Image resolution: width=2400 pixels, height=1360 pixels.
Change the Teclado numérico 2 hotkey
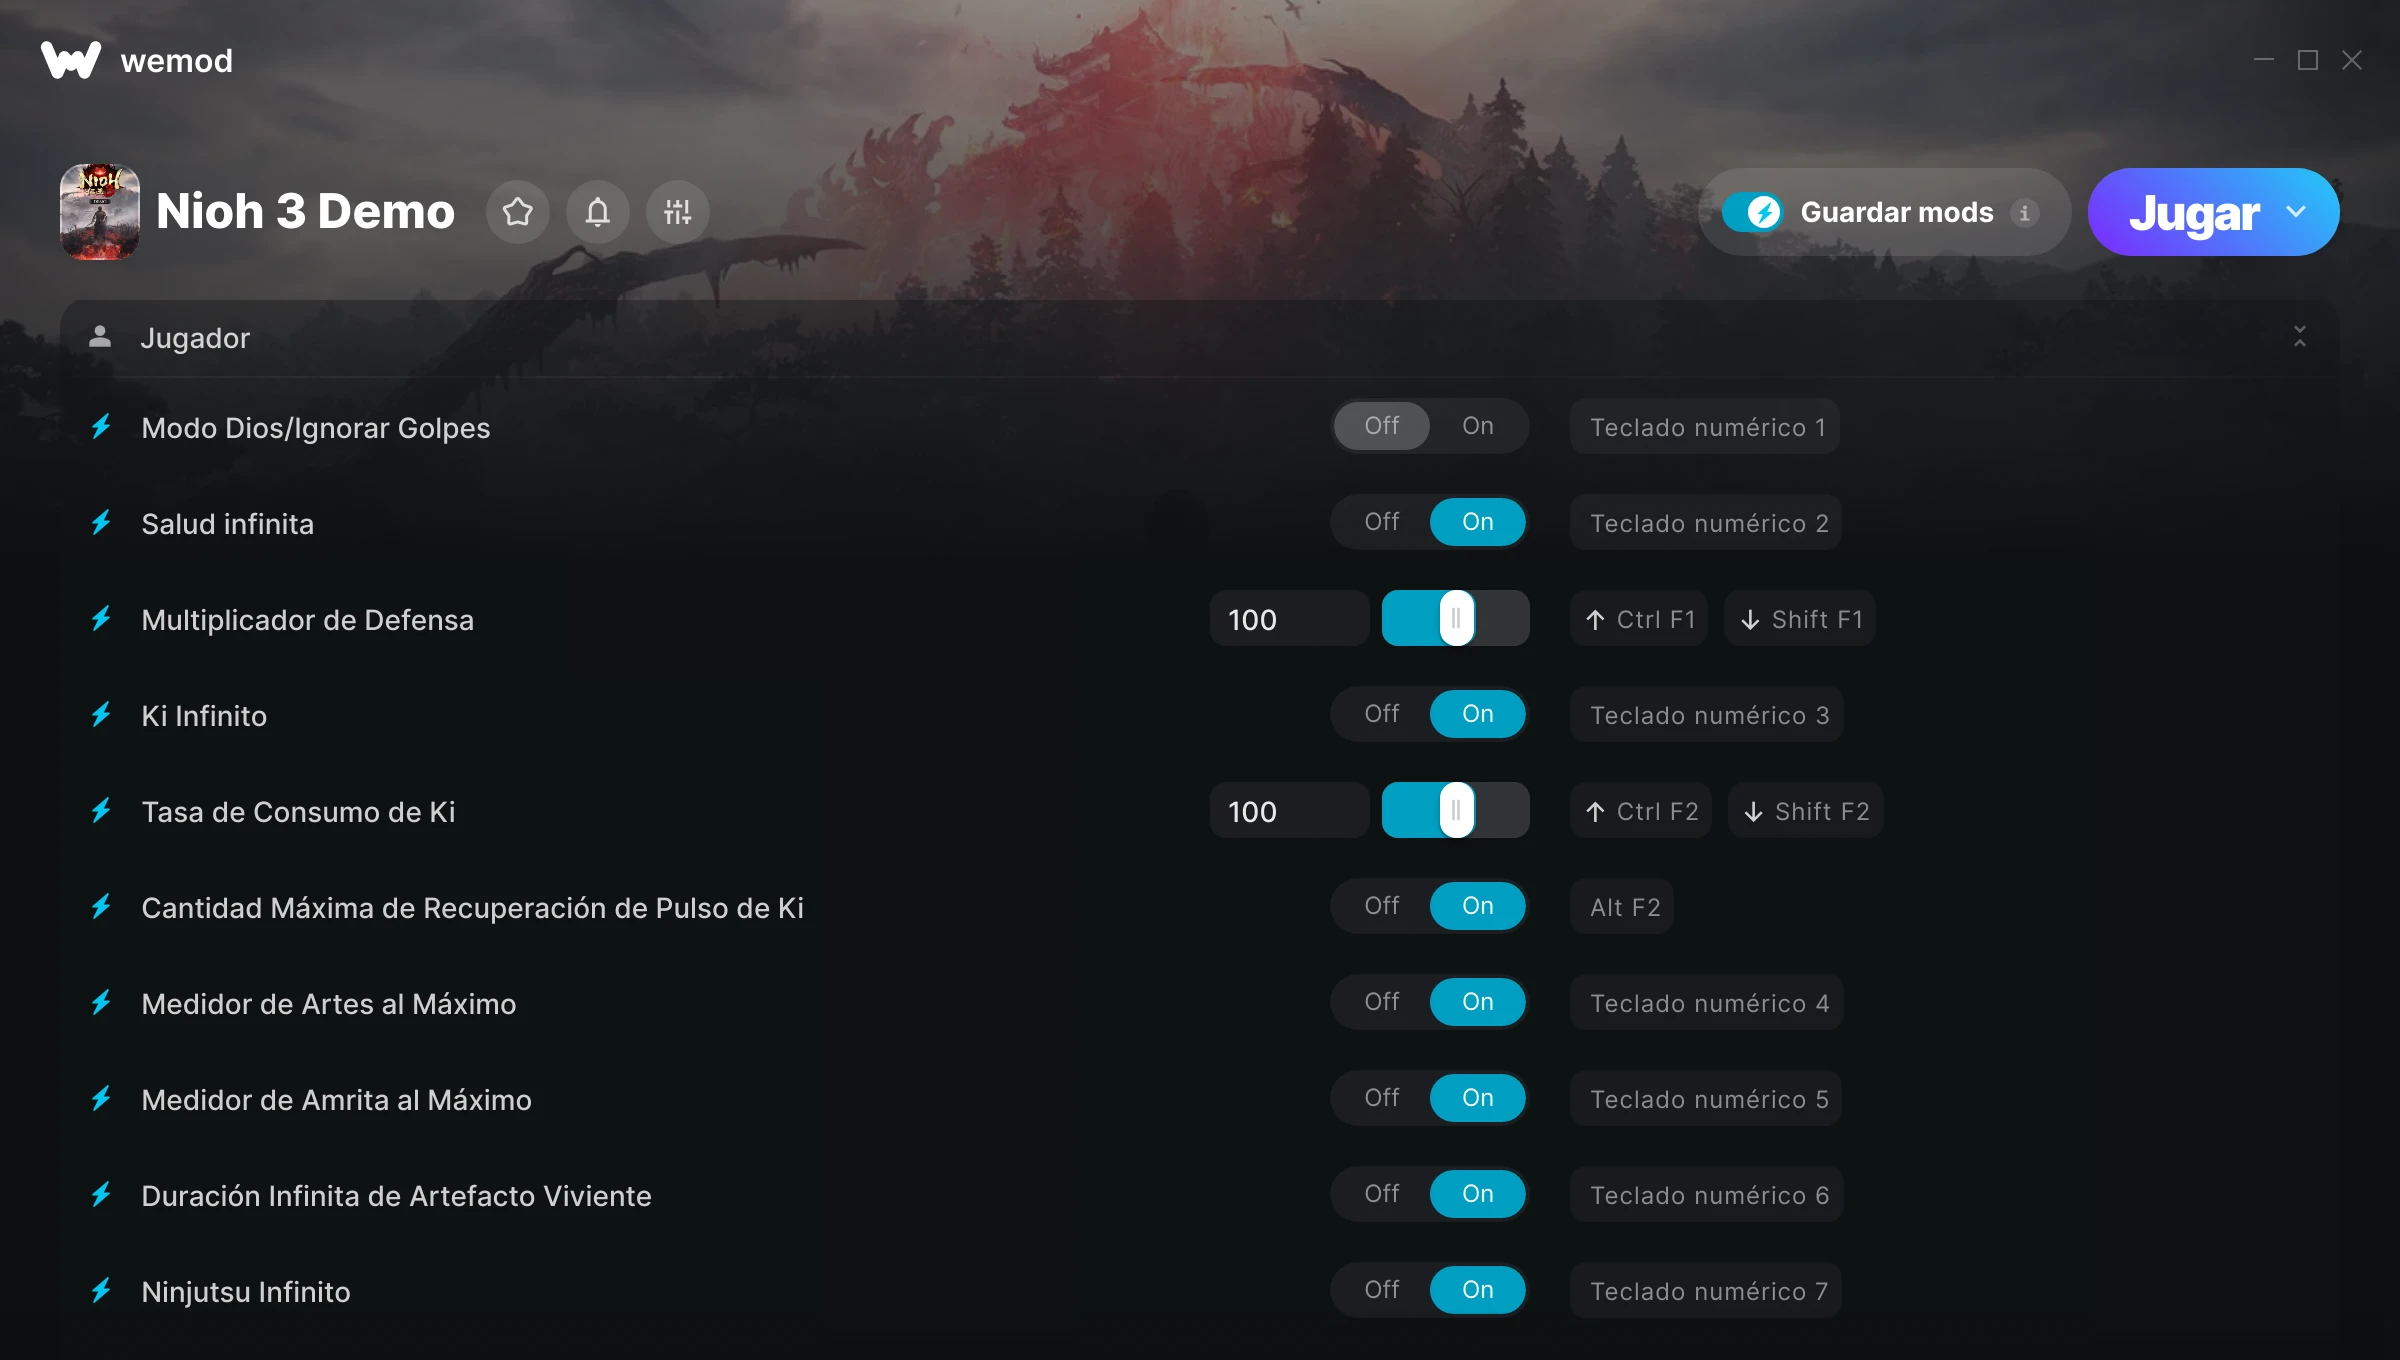pos(1708,523)
